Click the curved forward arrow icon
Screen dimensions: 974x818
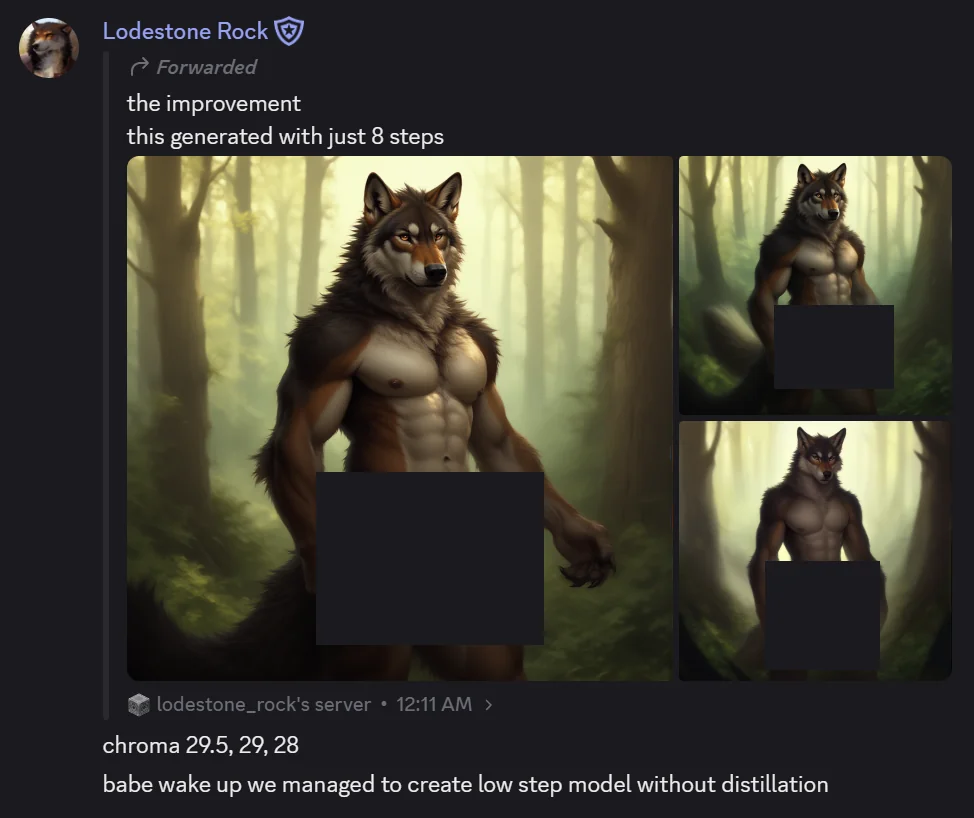(140, 66)
